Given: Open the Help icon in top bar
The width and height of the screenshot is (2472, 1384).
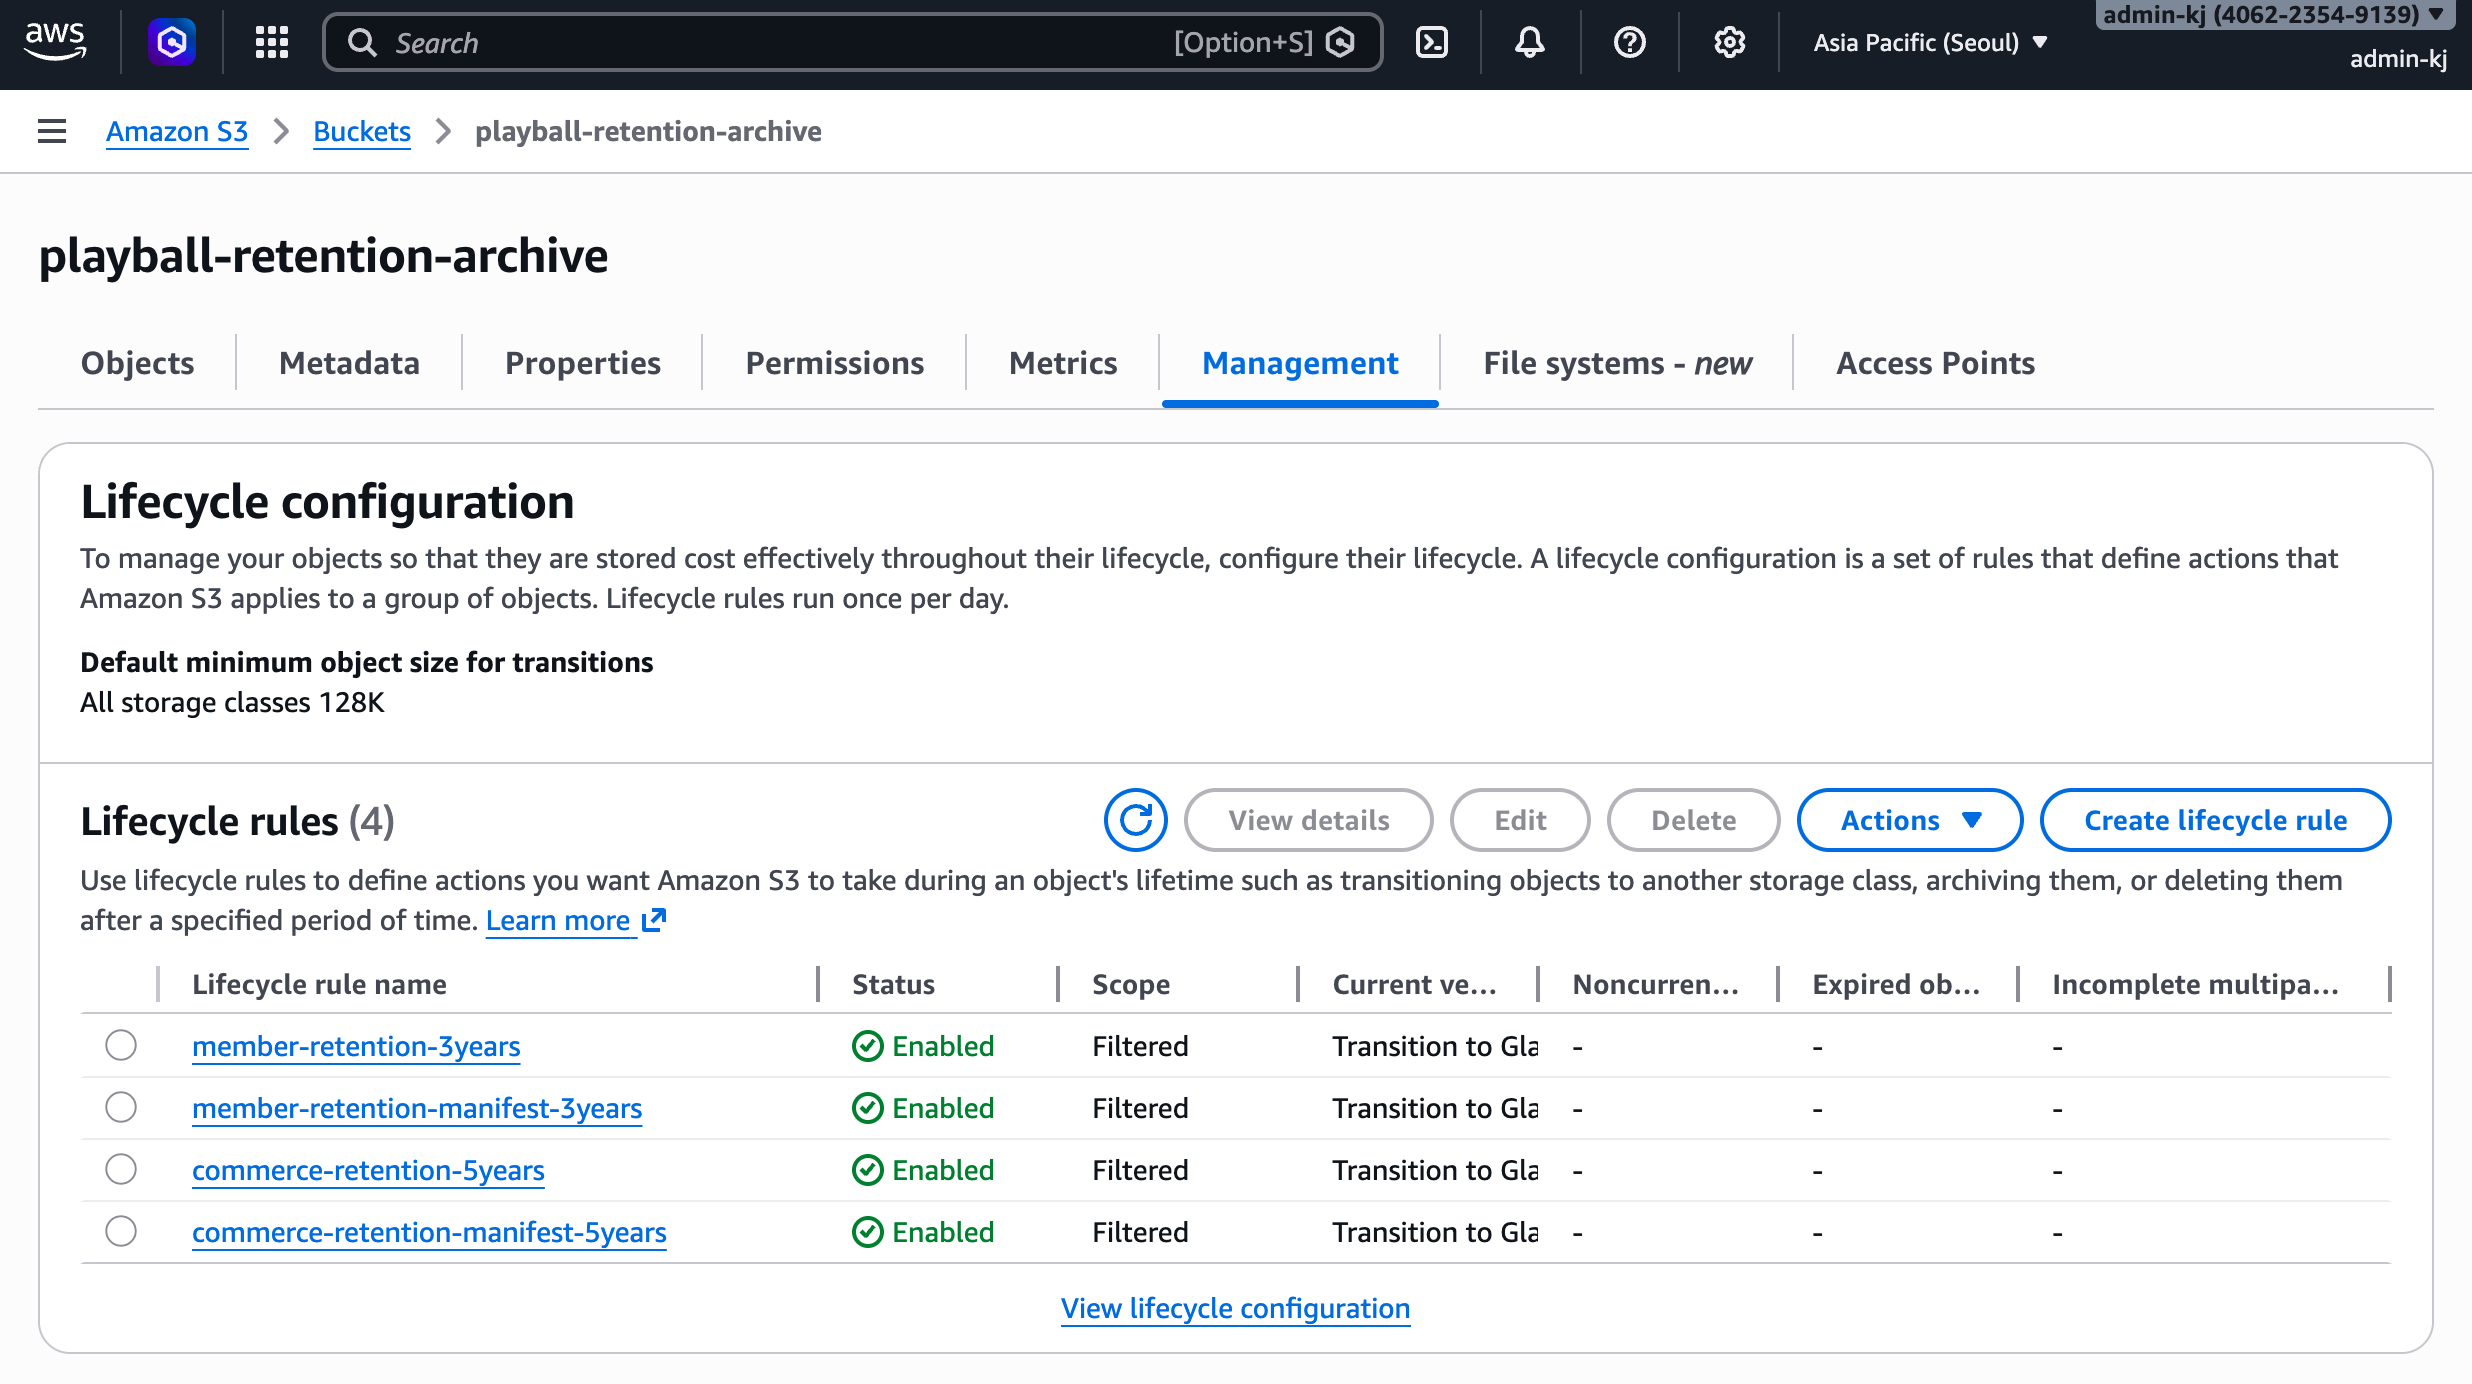Looking at the screenshot, I should pos(1628,42).
